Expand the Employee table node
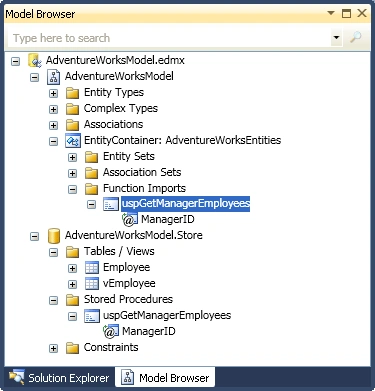The width and height of the screenshot is (375, 391). pos(72,268)
